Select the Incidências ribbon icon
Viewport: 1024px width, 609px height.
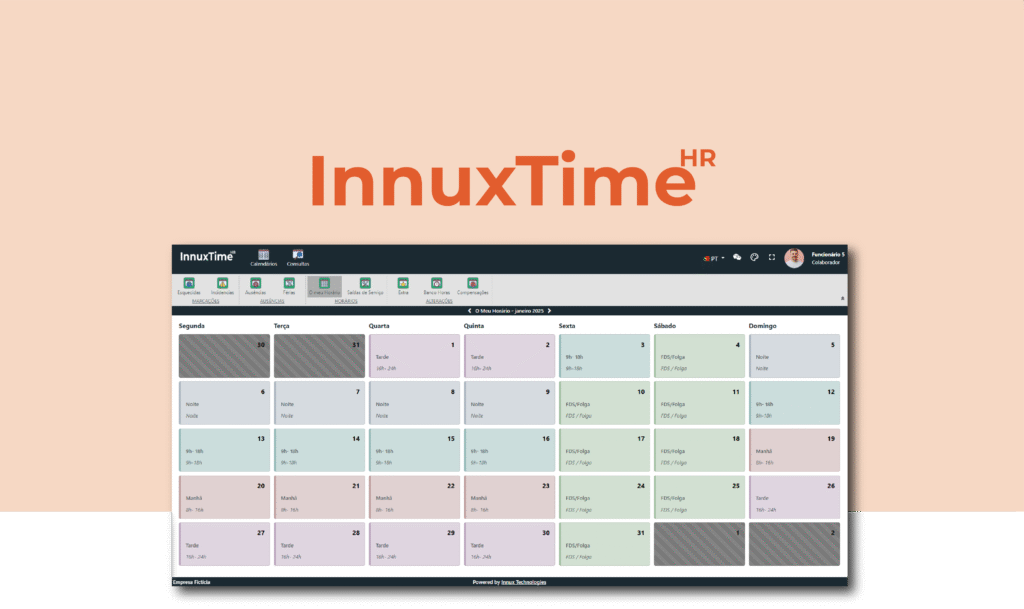tap(223, 283)
